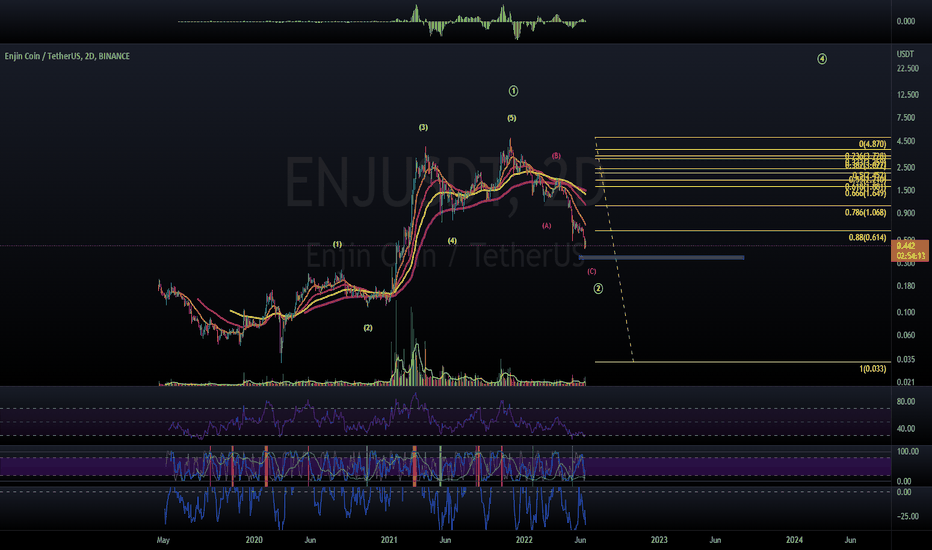The image size is (932, 550).
Task: Select the circled wave 4 label
Action: [822, 59]
